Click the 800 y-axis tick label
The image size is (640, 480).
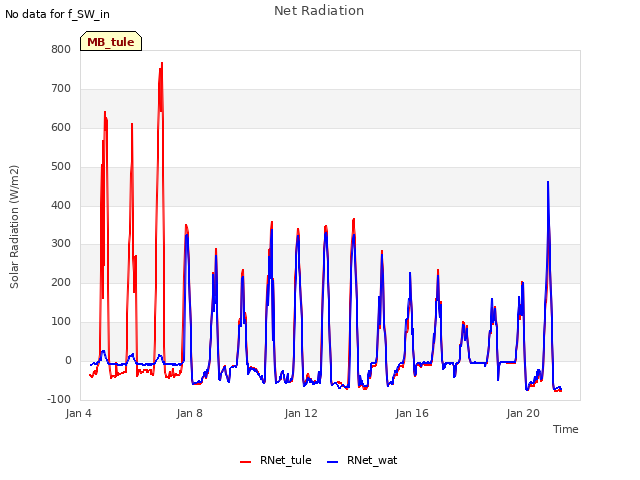(61, 49)
